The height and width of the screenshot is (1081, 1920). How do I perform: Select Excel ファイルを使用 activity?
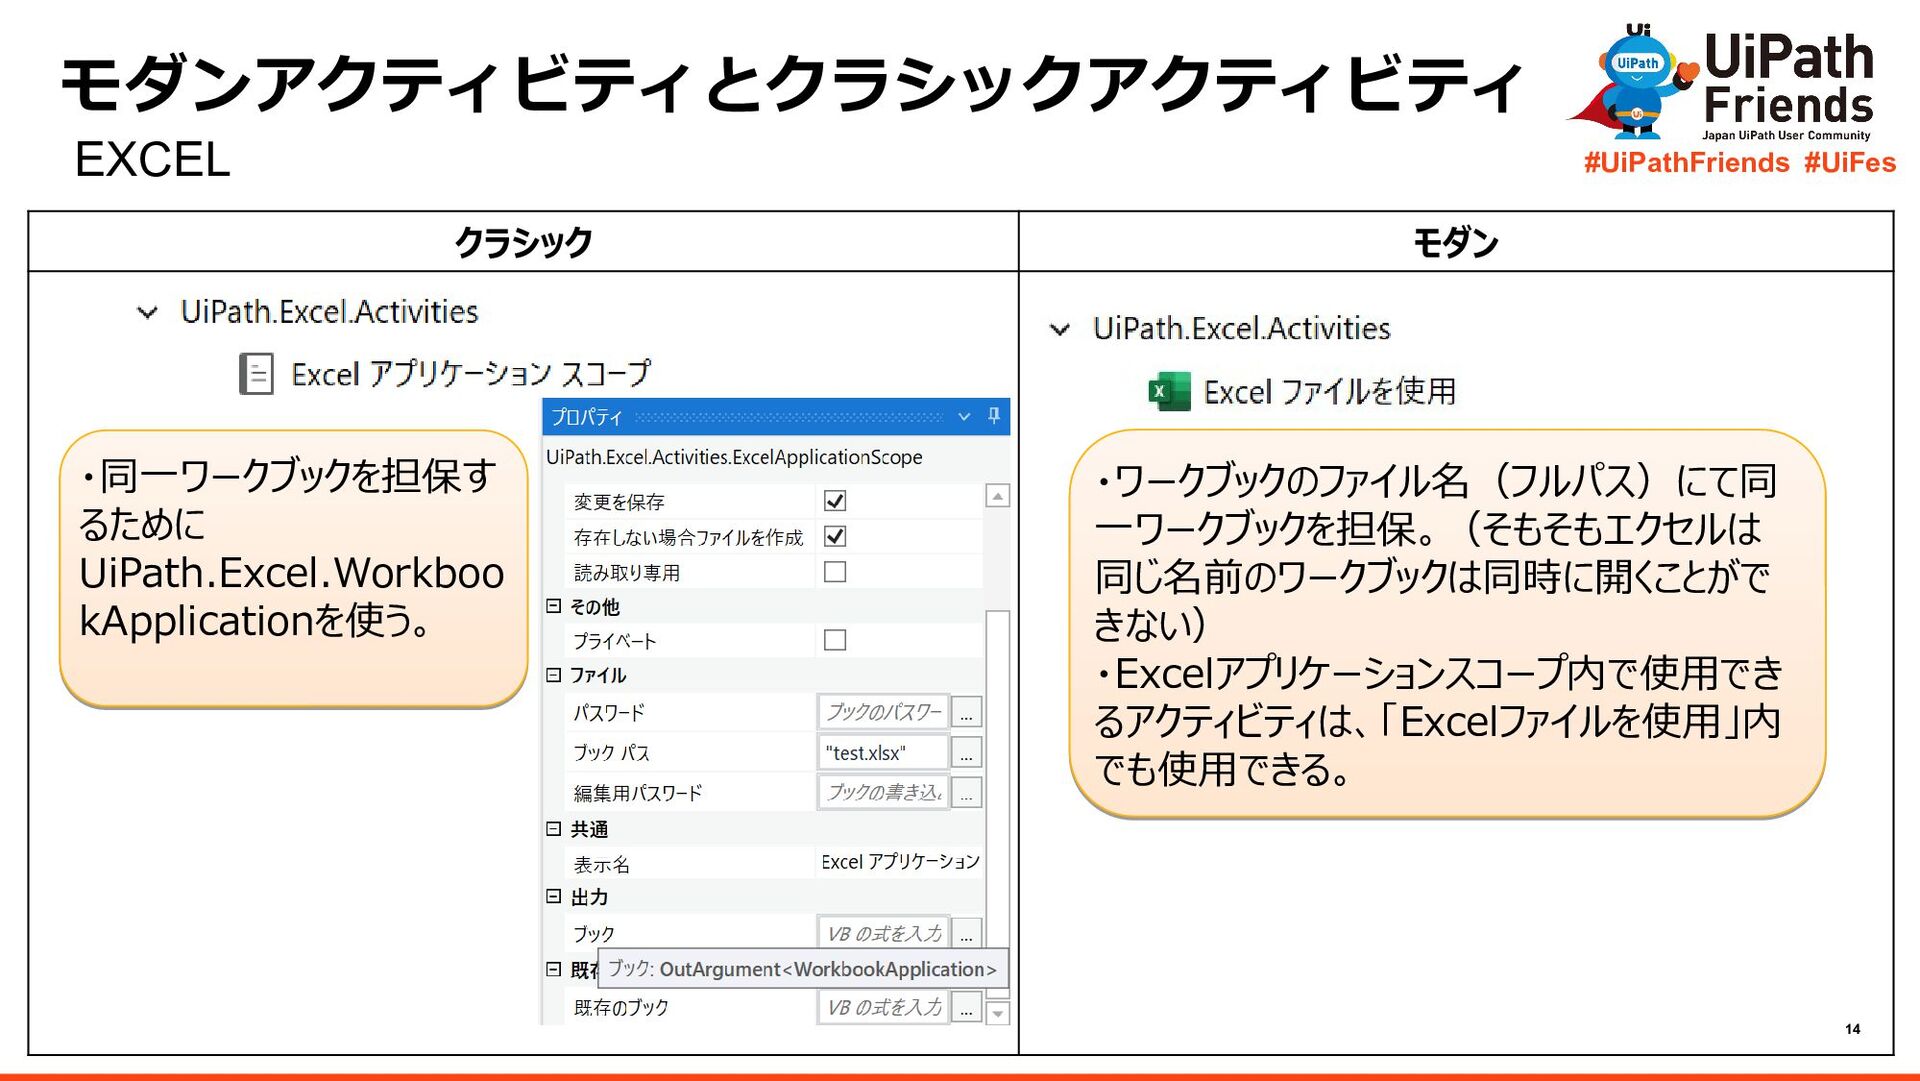(1302, 391)
